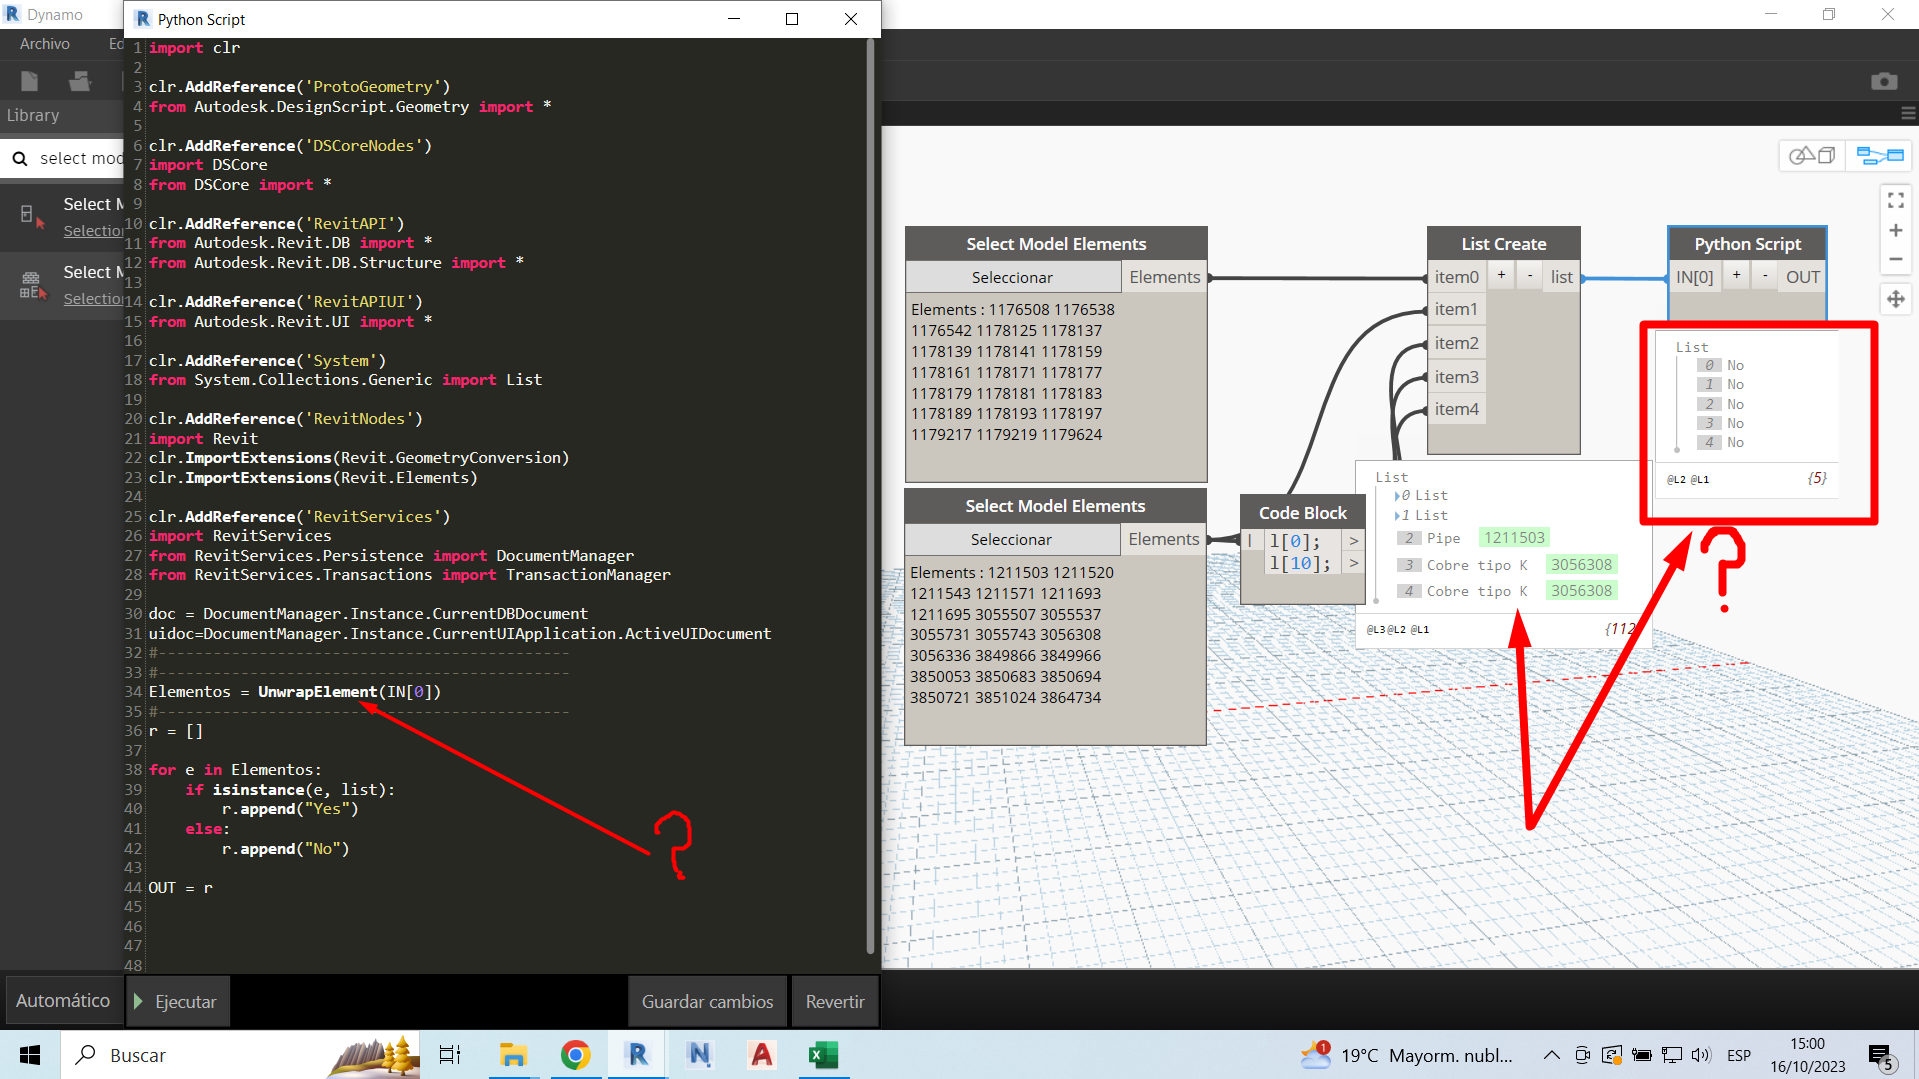Click the Open folder icon in Dynamo toolbar
This screenshot has width=1919, height=1079.
click(x=80, y=81)
